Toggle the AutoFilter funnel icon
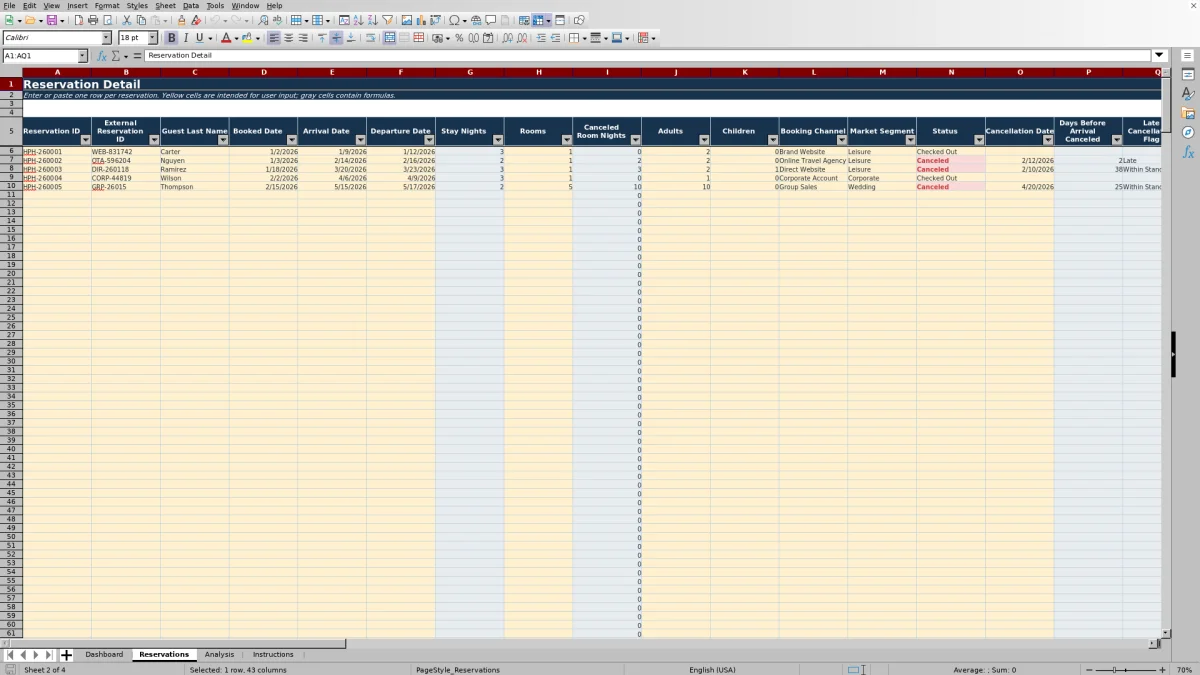Image resolution: width=1200 pixels, height=675 pixels. click(387, 20)
